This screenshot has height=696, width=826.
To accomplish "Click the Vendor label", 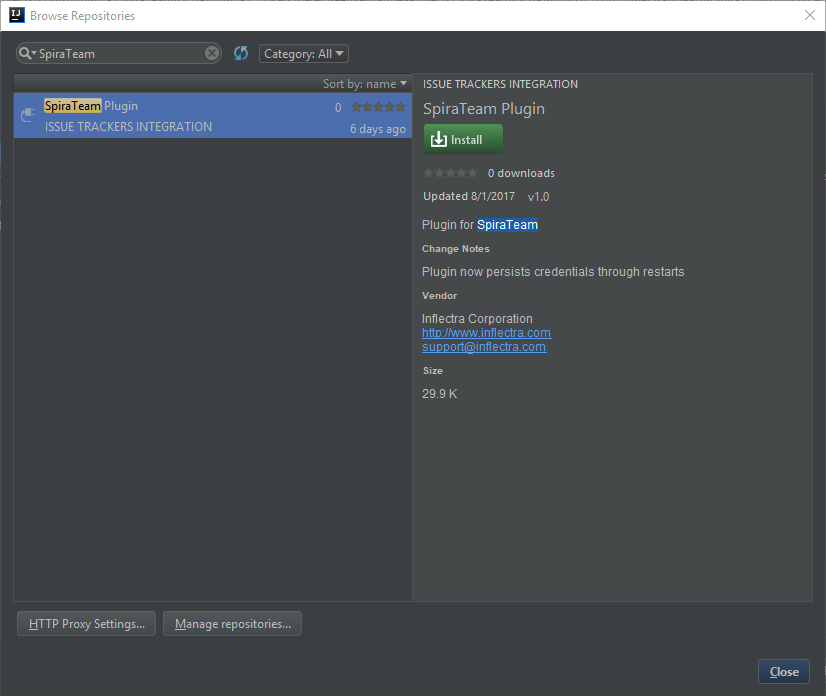I will (439, 296).
